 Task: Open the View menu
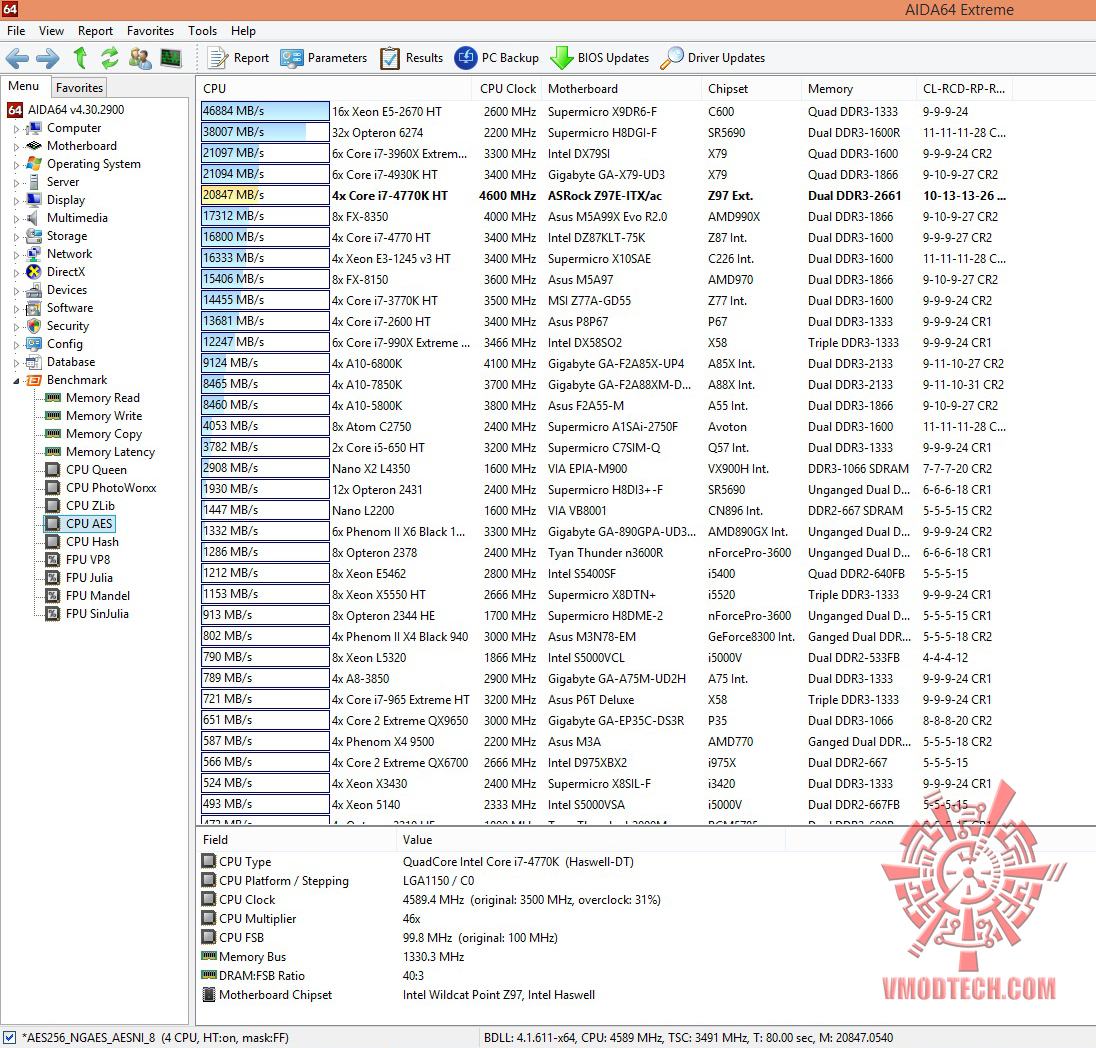click(x=51, y=31)
